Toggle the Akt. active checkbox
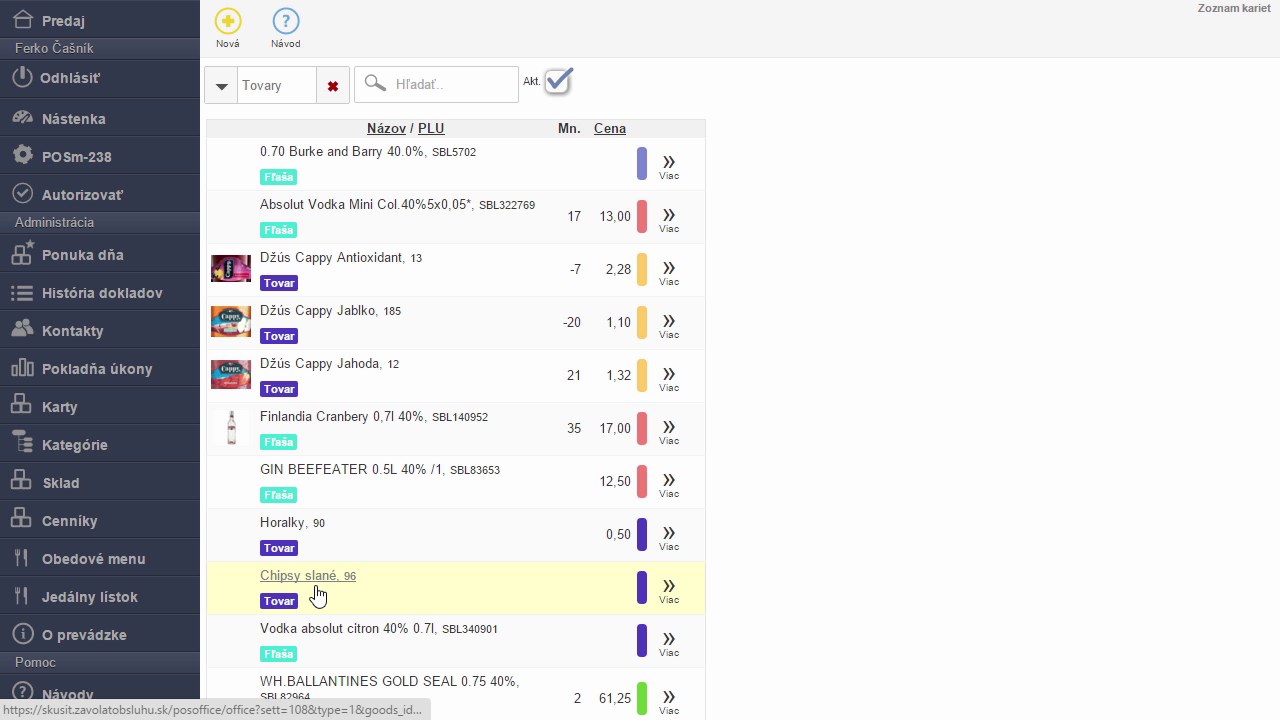Image resolution: width=1280 pixels, height=720 pixels. pyautogui.click(x=558, y=81)
